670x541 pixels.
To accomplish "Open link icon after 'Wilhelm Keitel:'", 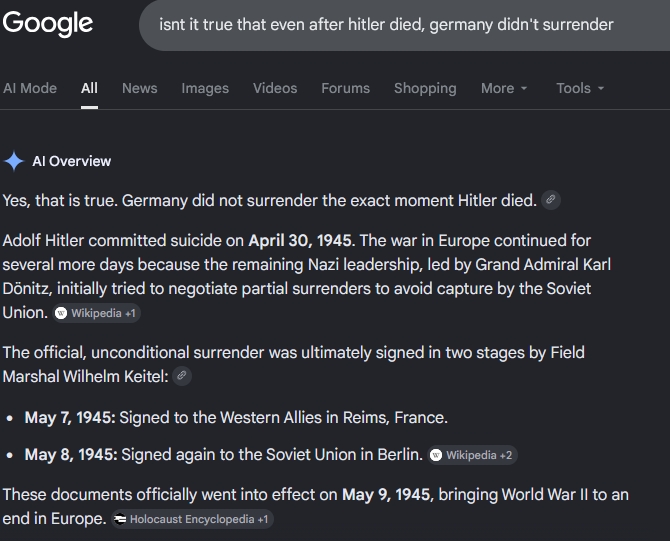I will point(182,376).
